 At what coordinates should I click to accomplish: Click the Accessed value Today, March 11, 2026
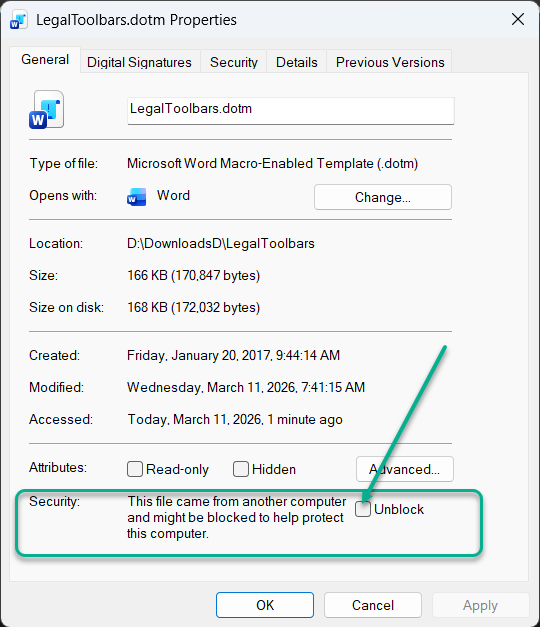point(235,419)
